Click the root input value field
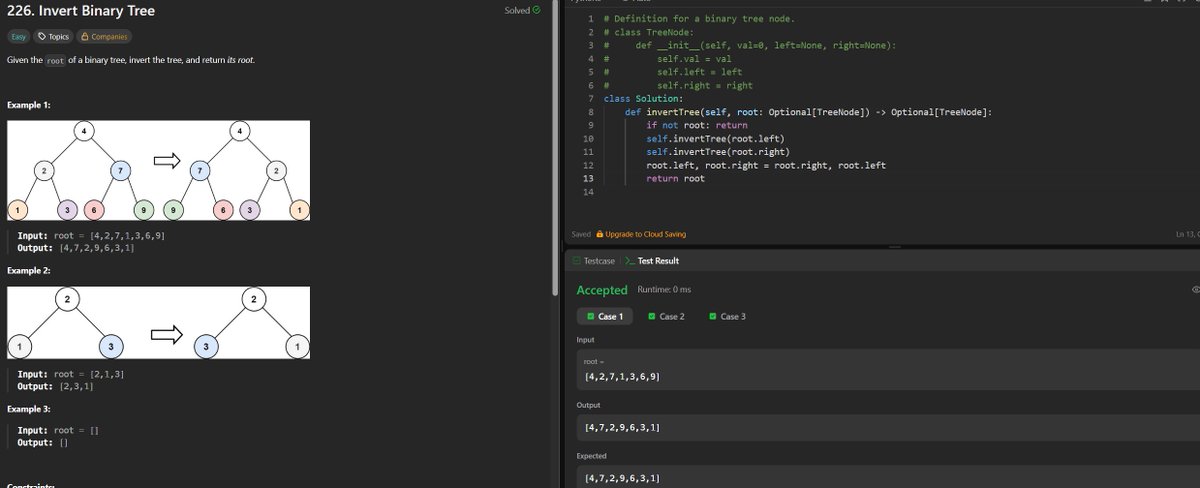The width and height of the screenshot is (1200, 488). (888, 369)
